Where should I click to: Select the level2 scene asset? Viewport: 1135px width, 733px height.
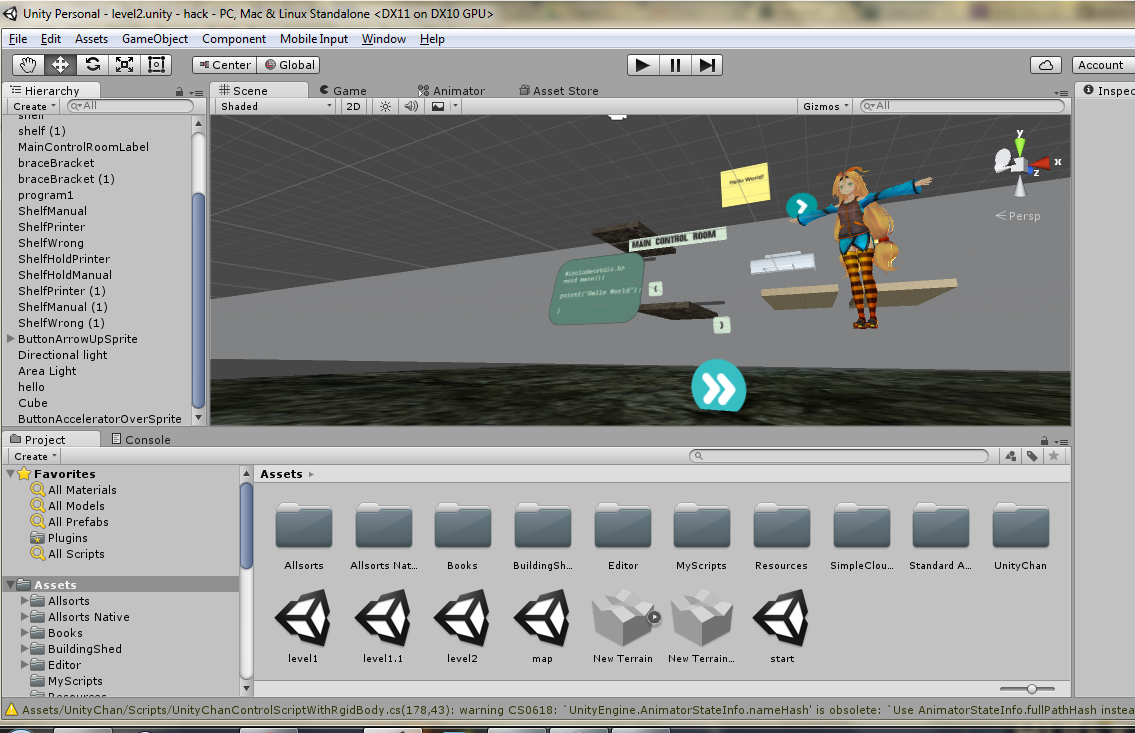tap(463, 617)
